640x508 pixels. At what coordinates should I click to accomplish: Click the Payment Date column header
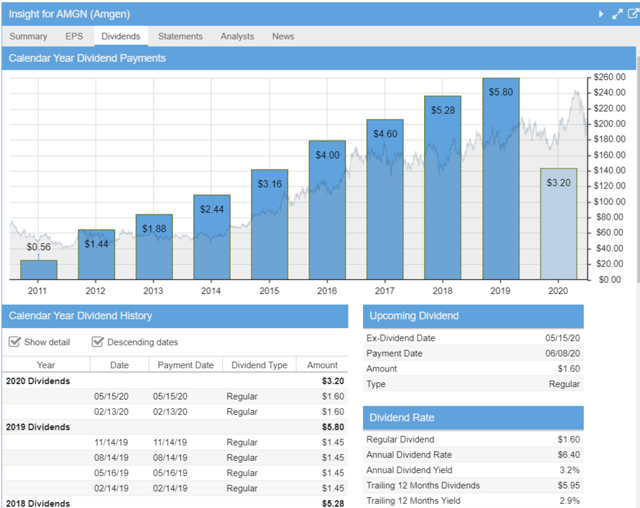click(186, 365)
